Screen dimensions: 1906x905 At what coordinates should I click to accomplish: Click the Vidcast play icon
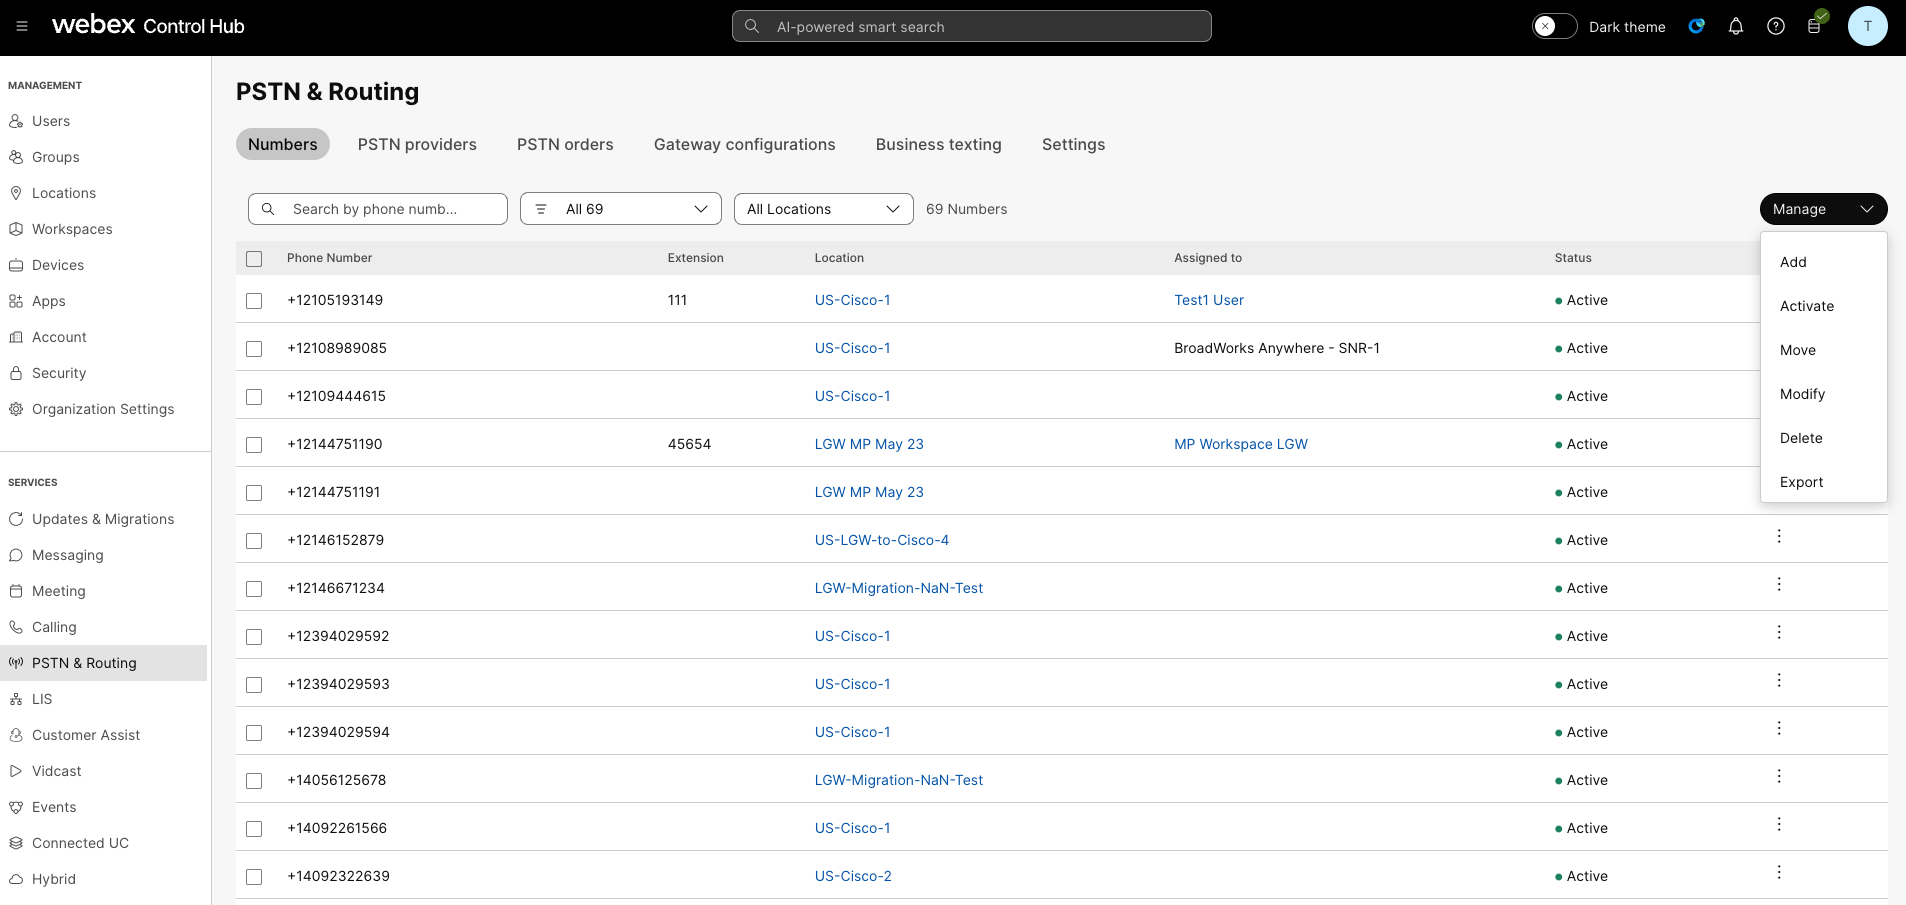tap(16, 771)
